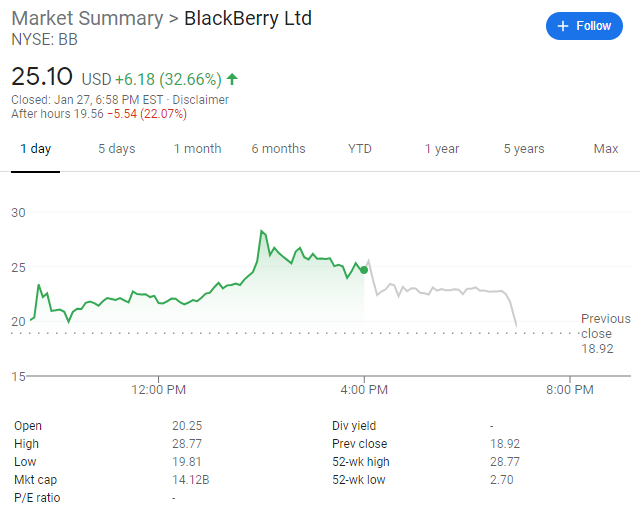Switch to the 1 year tab
Viewport: 640px width, 514px height.
(442, 149)
